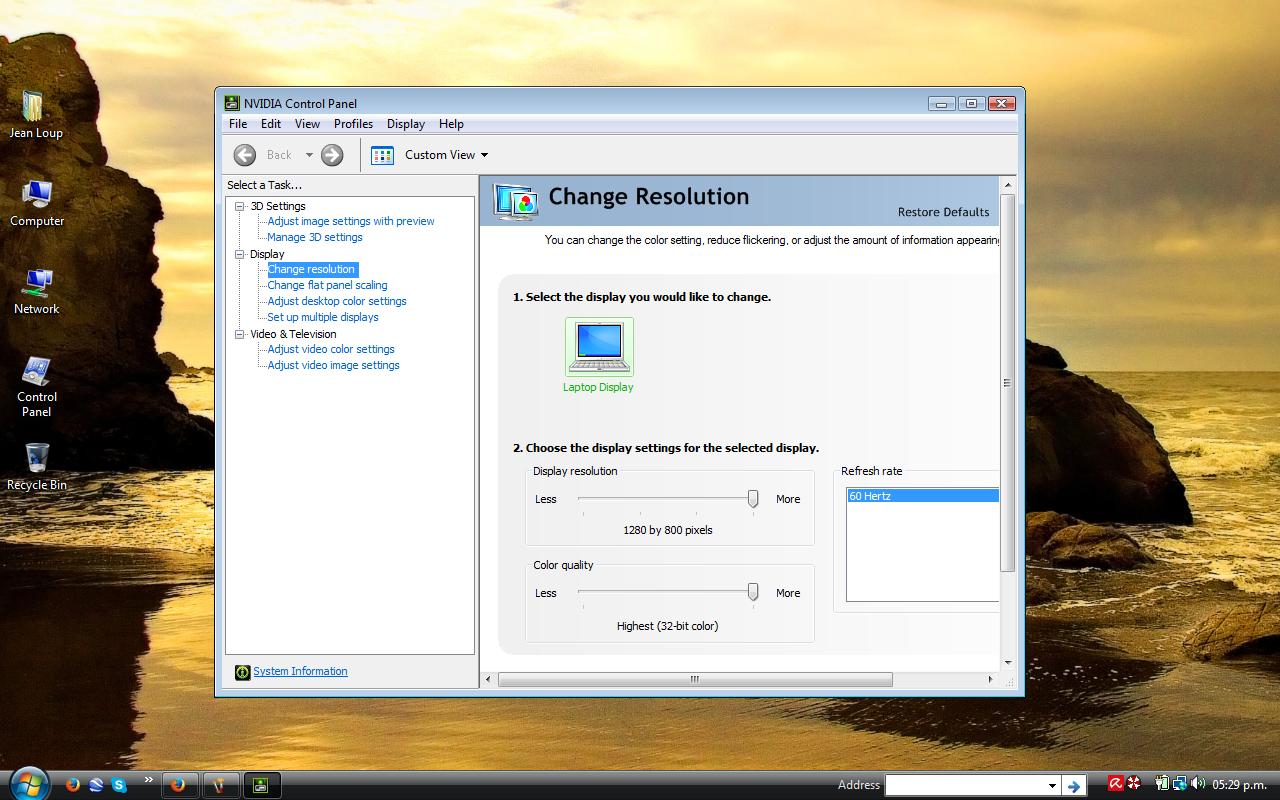Open Change flat panel scaling task
This screenshot has height=800, width=1280.
tap(327, 285)
